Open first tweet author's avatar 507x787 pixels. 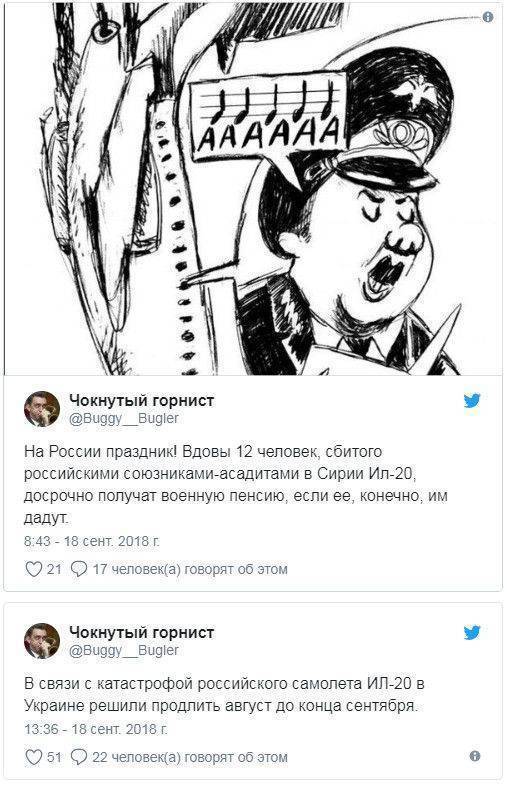[x=42, y=409]
